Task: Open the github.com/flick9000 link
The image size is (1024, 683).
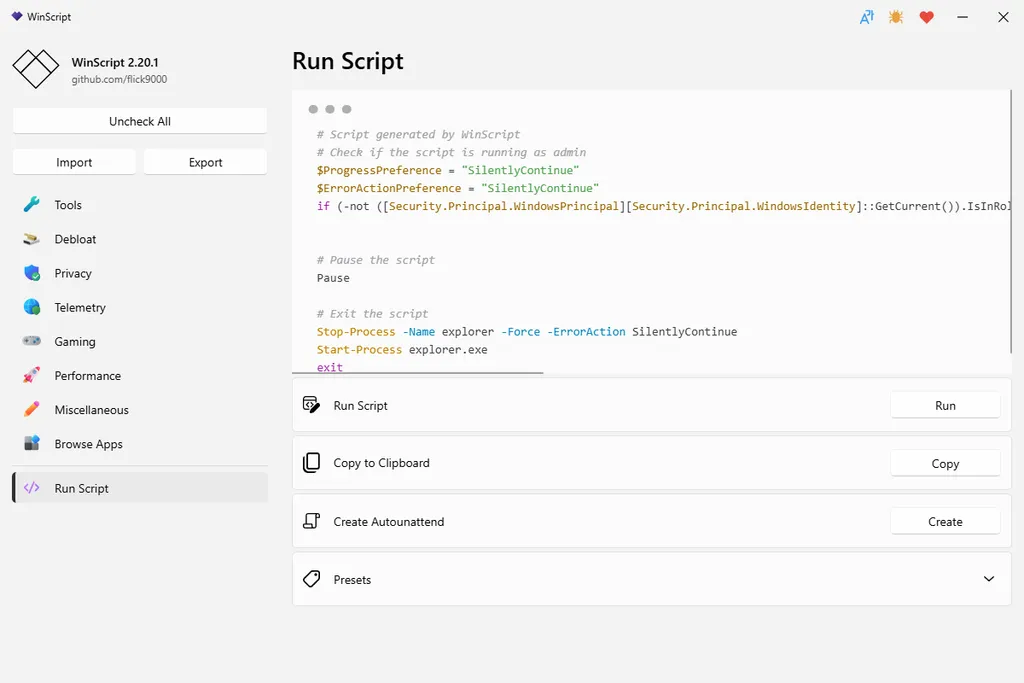Action: point(119,79)
